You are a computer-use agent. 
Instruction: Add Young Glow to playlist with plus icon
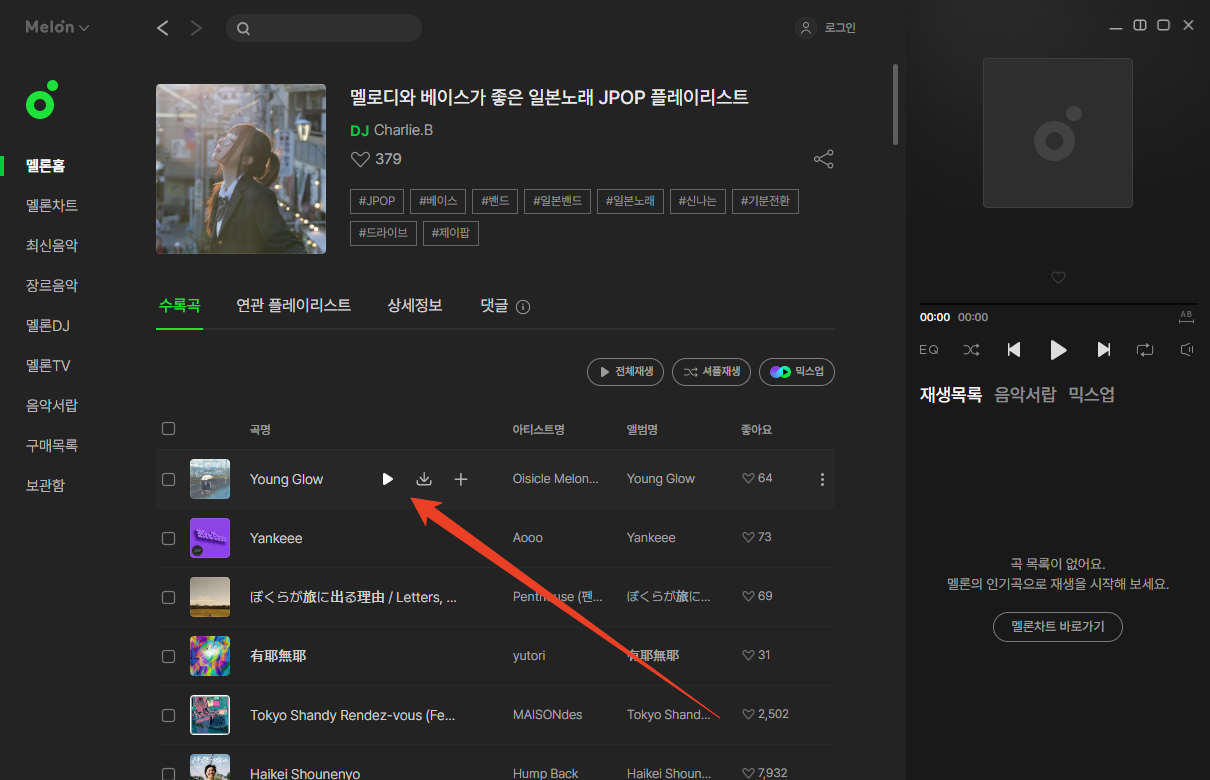461,479
